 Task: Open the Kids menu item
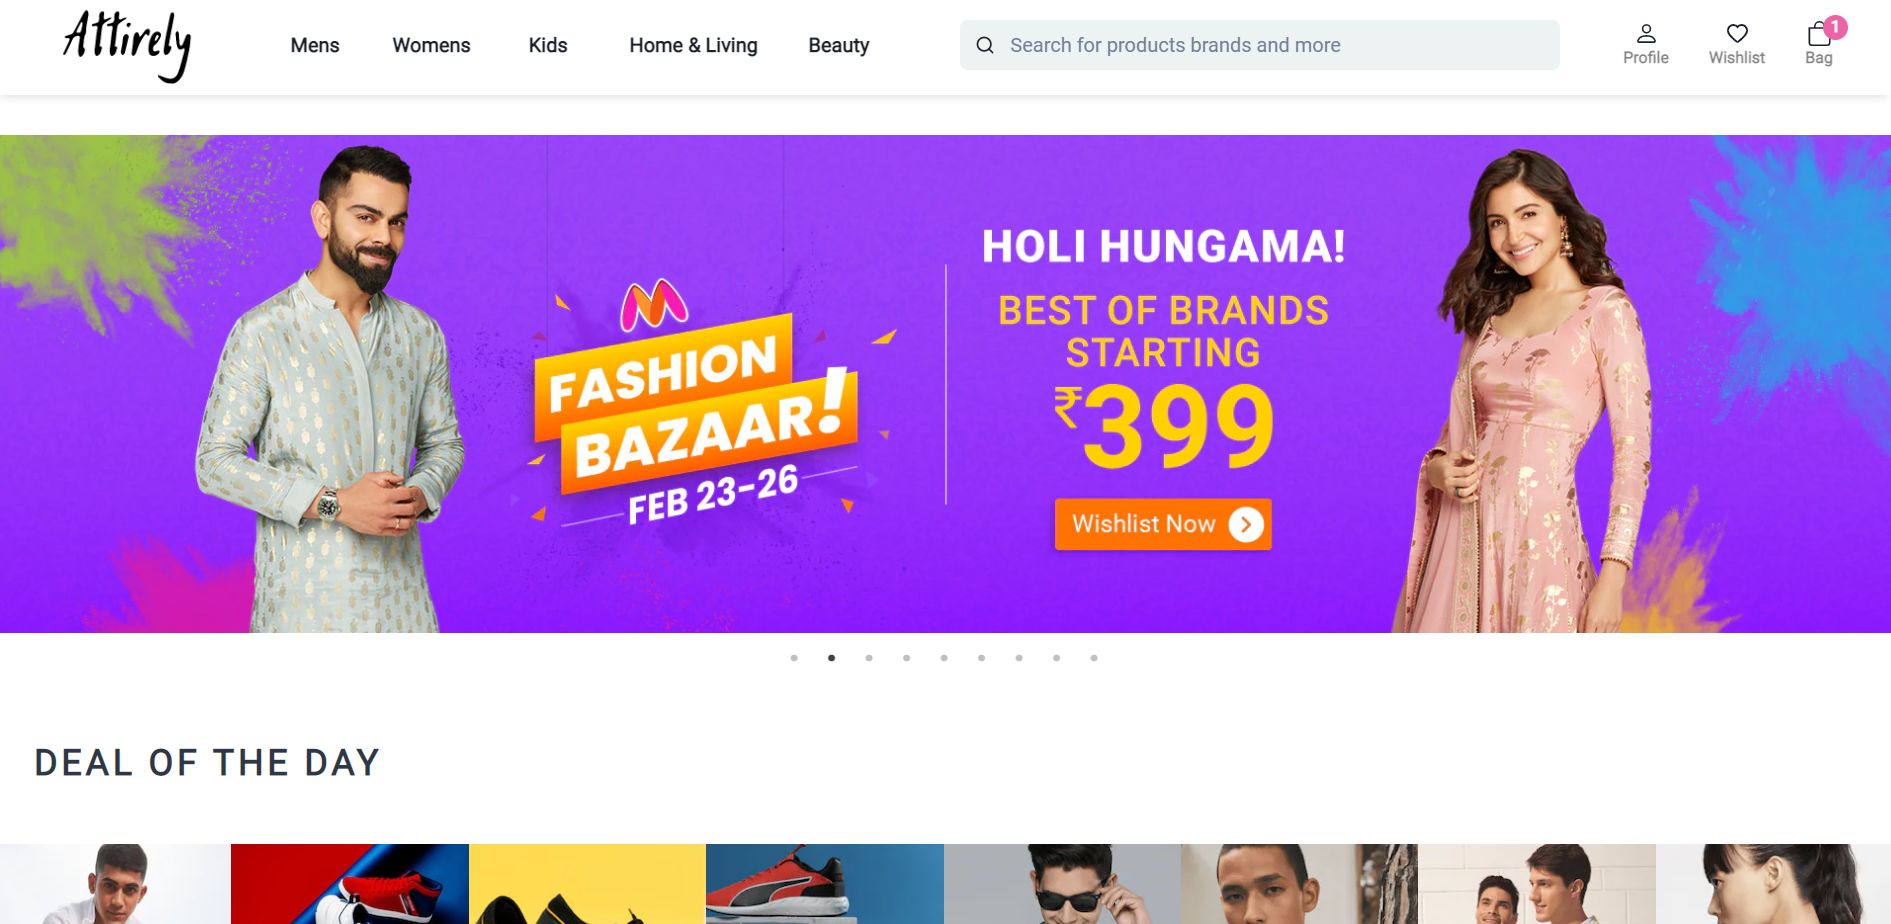(548, 45)
